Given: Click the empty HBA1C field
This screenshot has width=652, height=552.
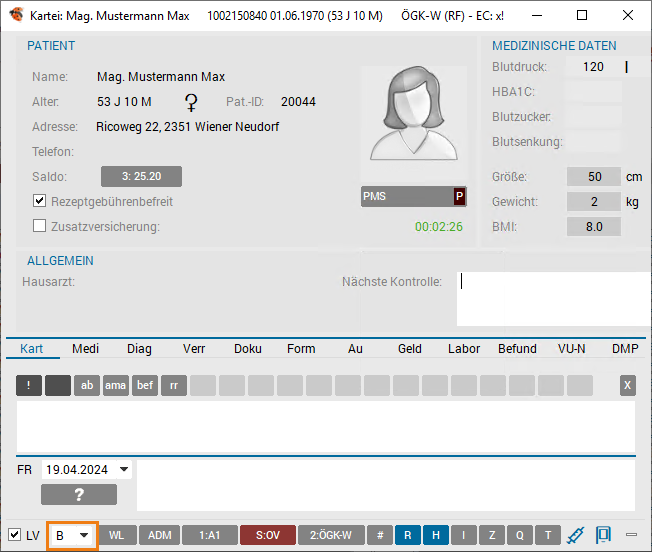Looking at the screenshot, I should [x=594, y=92].
